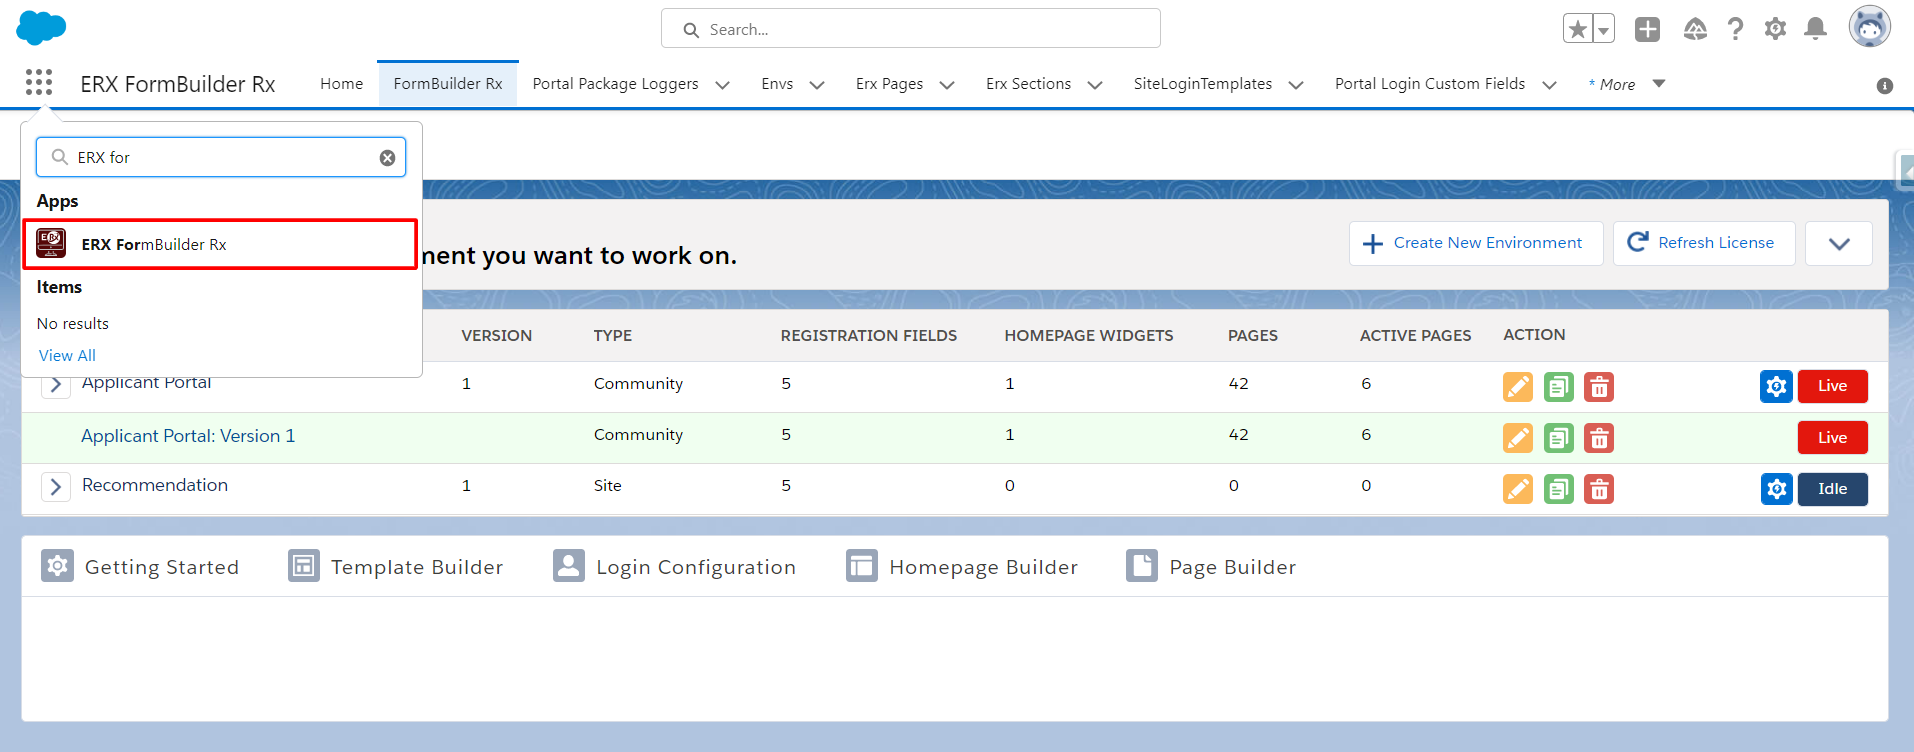The height and width of the screenshot is (752, 1914).
Task: Delete the Applicant Portal: Version 1 entry
Action: [1599, 438]
